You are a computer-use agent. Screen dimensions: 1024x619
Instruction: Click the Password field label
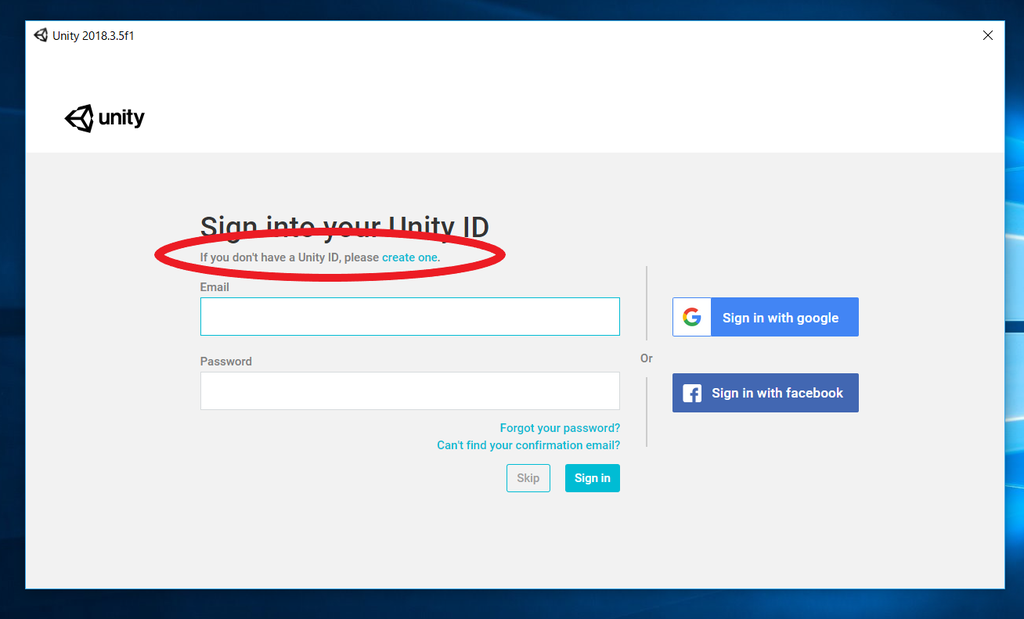tap(225, 362)
